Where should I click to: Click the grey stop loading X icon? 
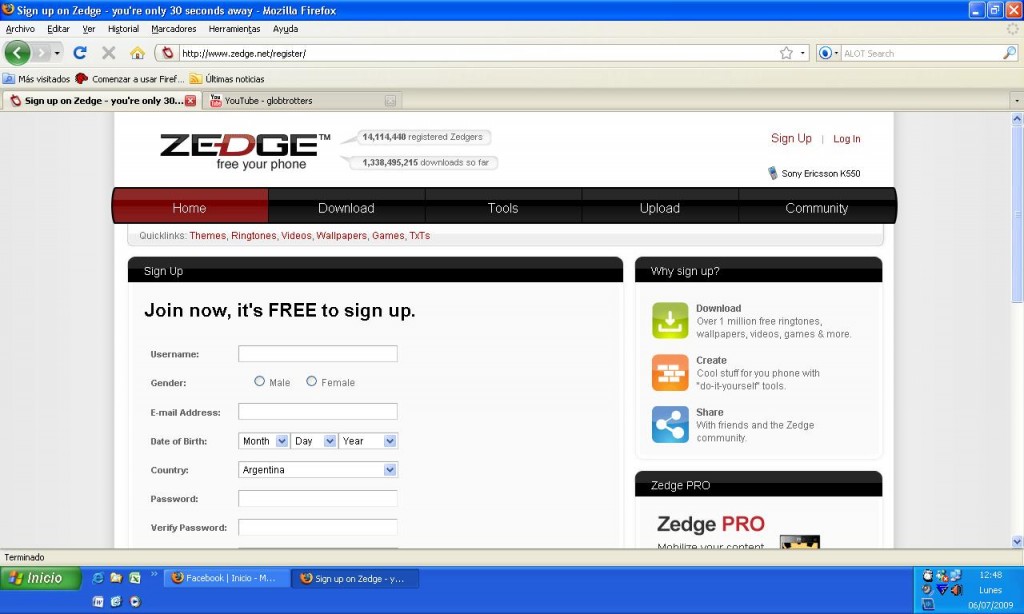click(108, 53)
